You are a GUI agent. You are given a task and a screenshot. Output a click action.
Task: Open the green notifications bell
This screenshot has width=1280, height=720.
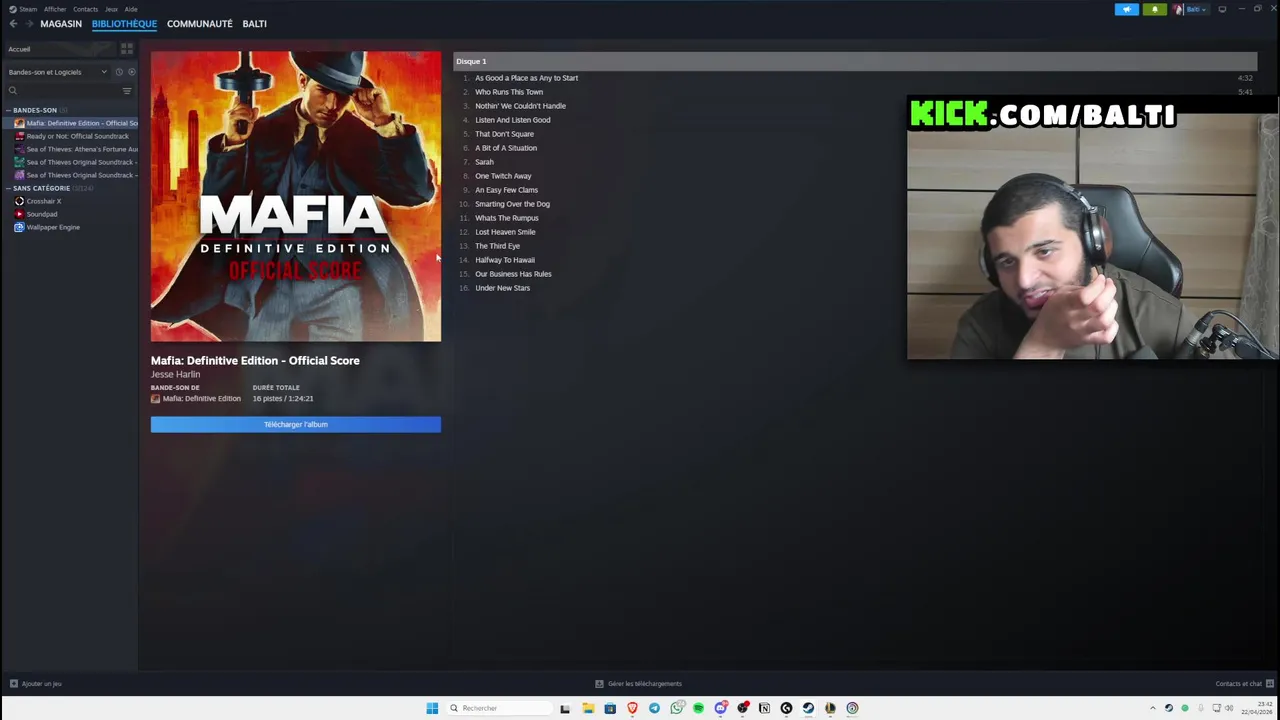click(1155, 9)
